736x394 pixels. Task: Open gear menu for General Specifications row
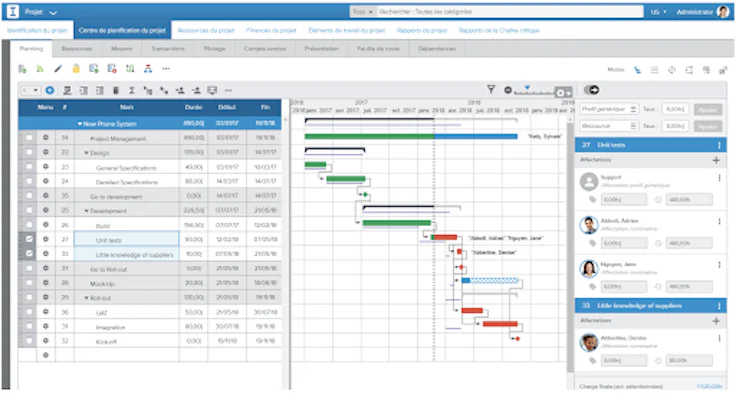coord(46,167)
